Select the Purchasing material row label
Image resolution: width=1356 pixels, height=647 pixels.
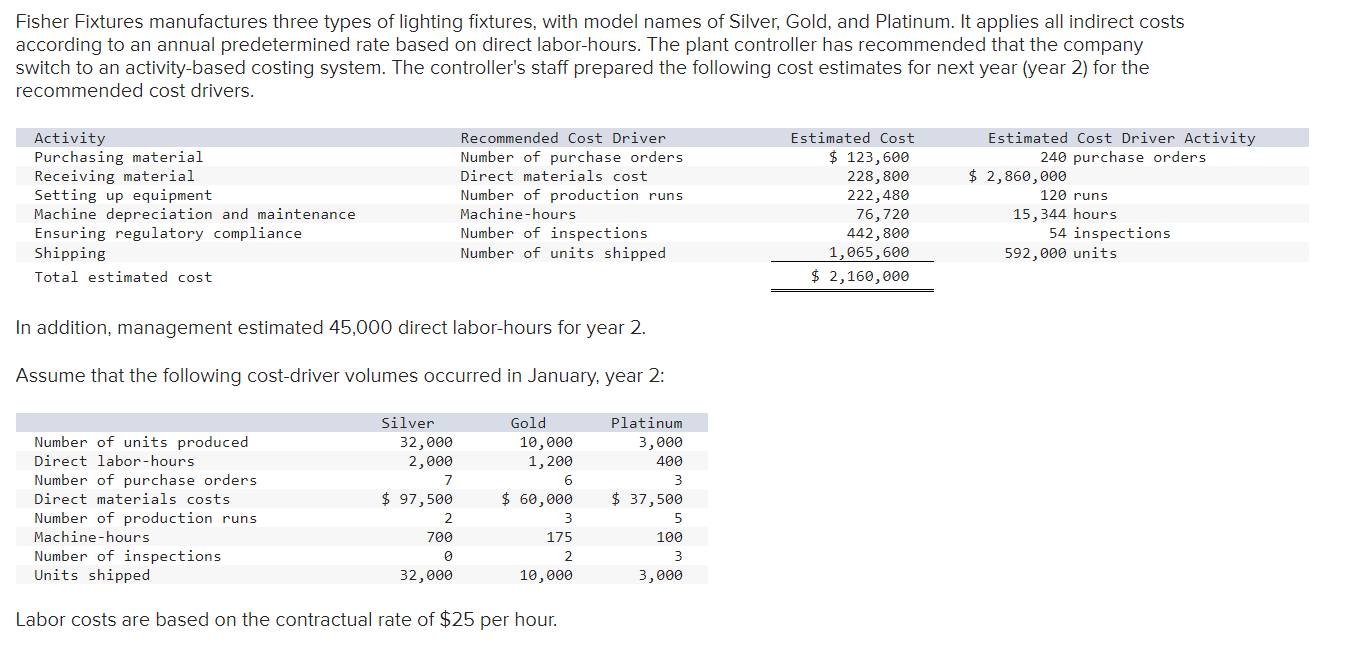tap(119, 157)
